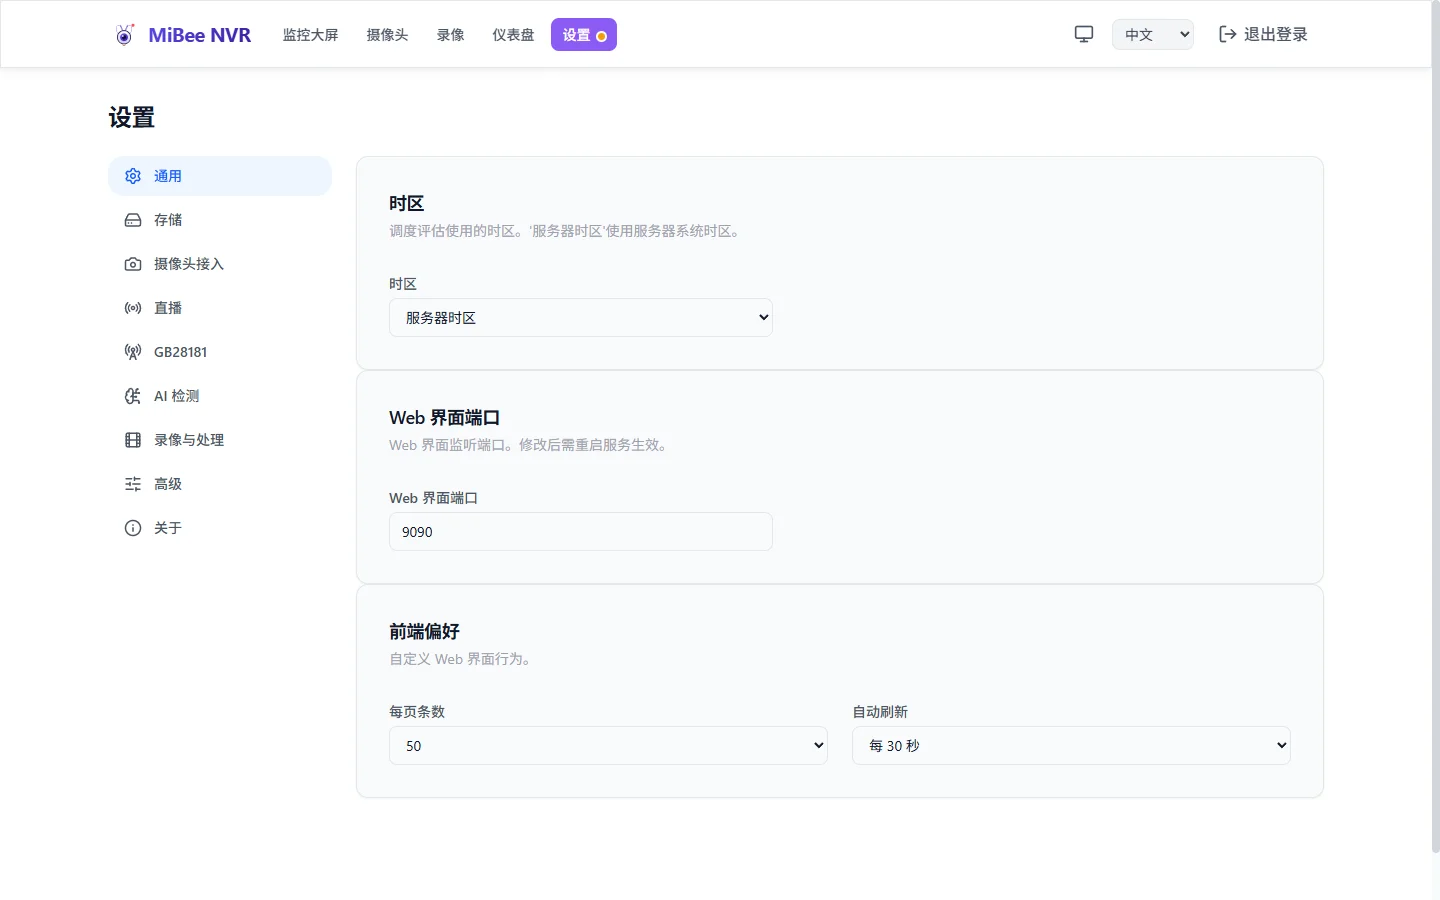Open the 存储 settings section
This screenshot has height=900, width=1440.
220,220
